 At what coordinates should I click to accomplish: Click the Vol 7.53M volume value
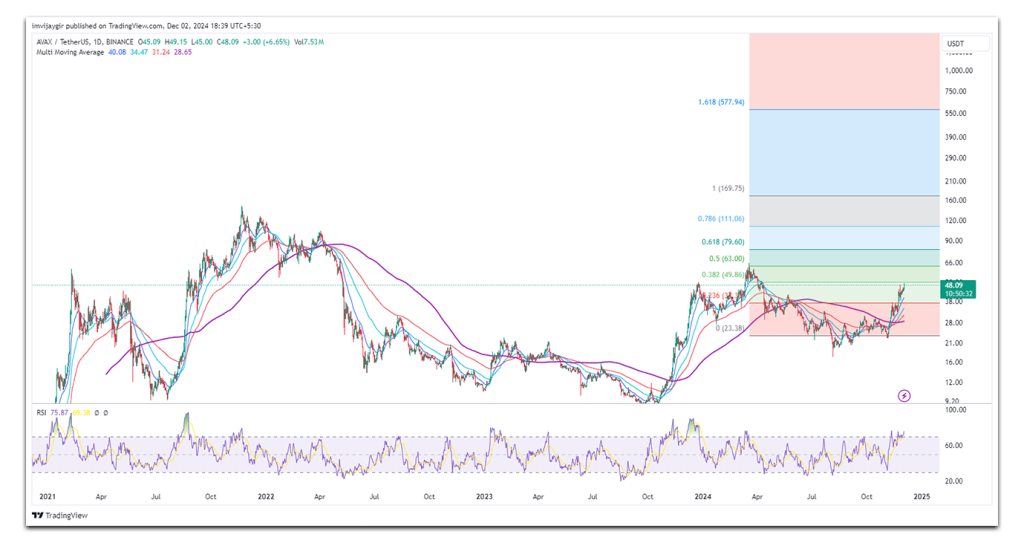[x=309, y=42]
